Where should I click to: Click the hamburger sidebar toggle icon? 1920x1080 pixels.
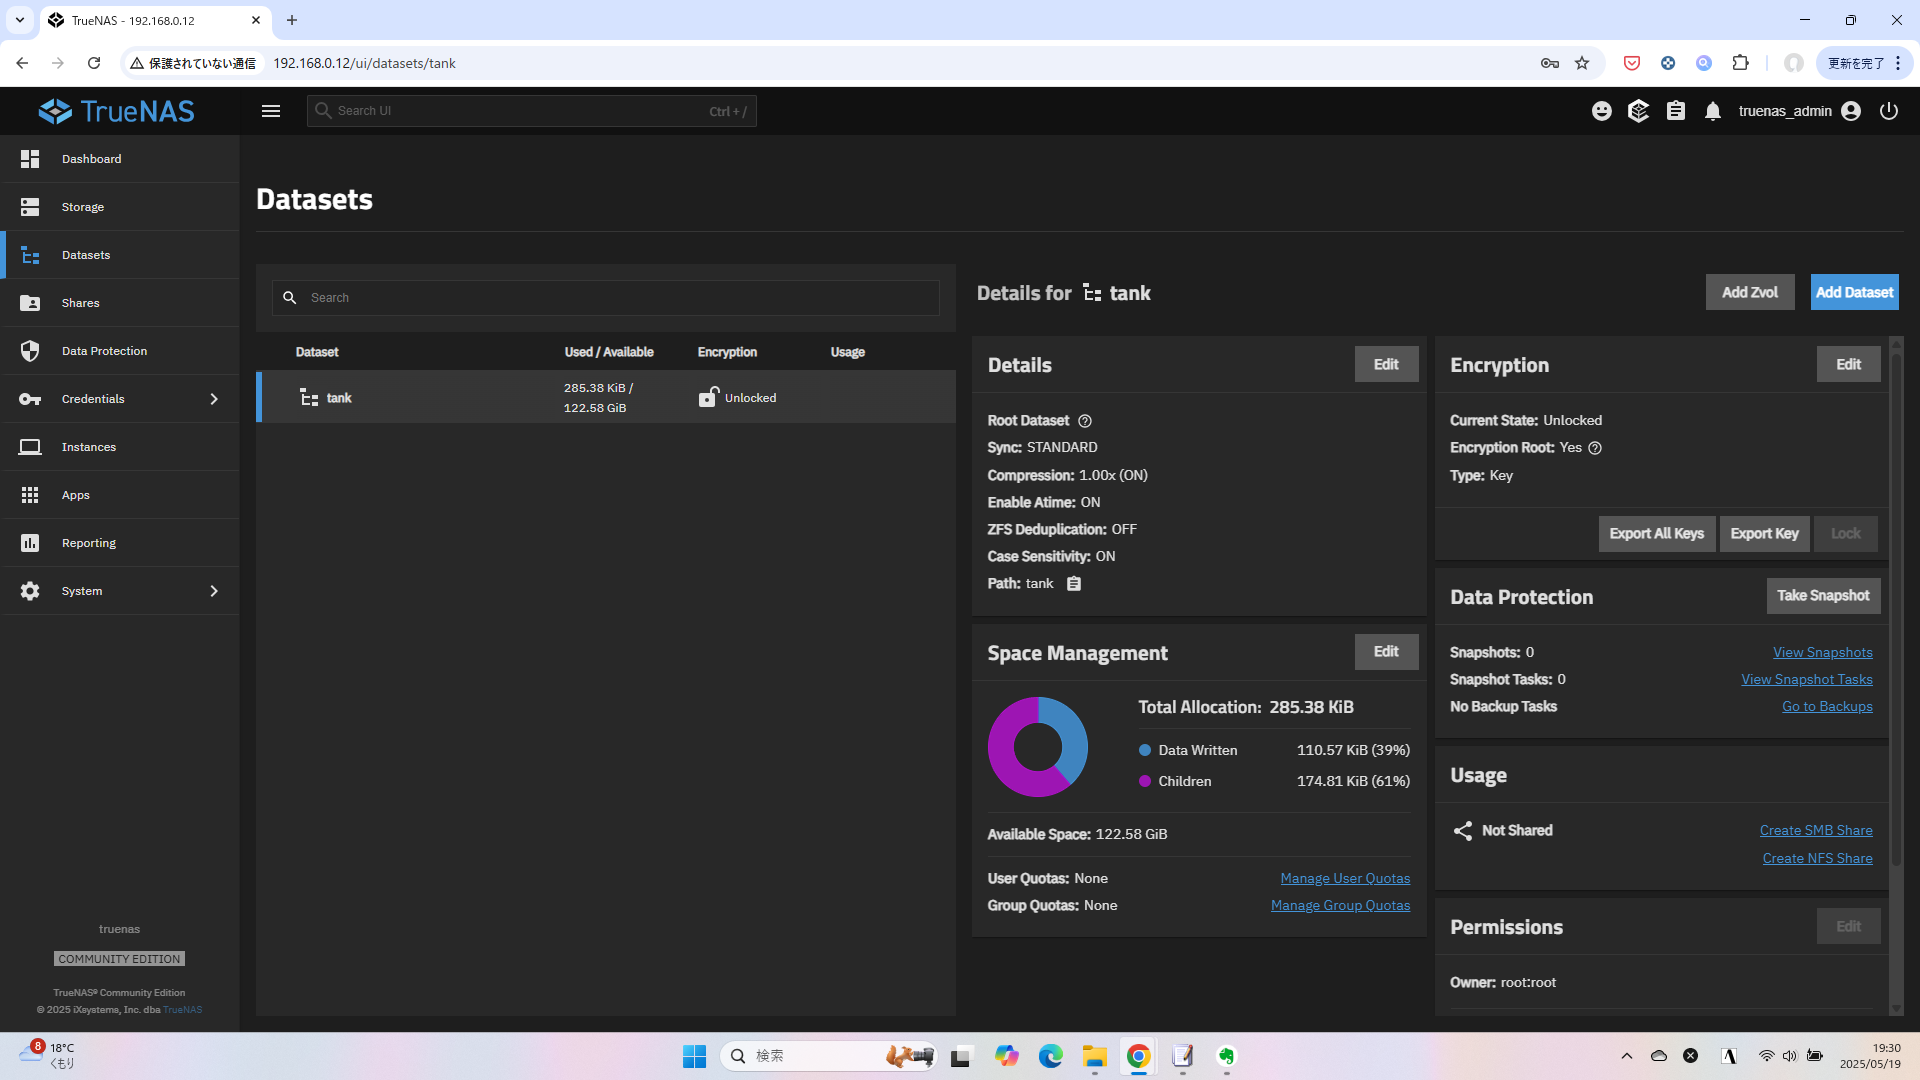pyautogui.click(x=271, y=111)
